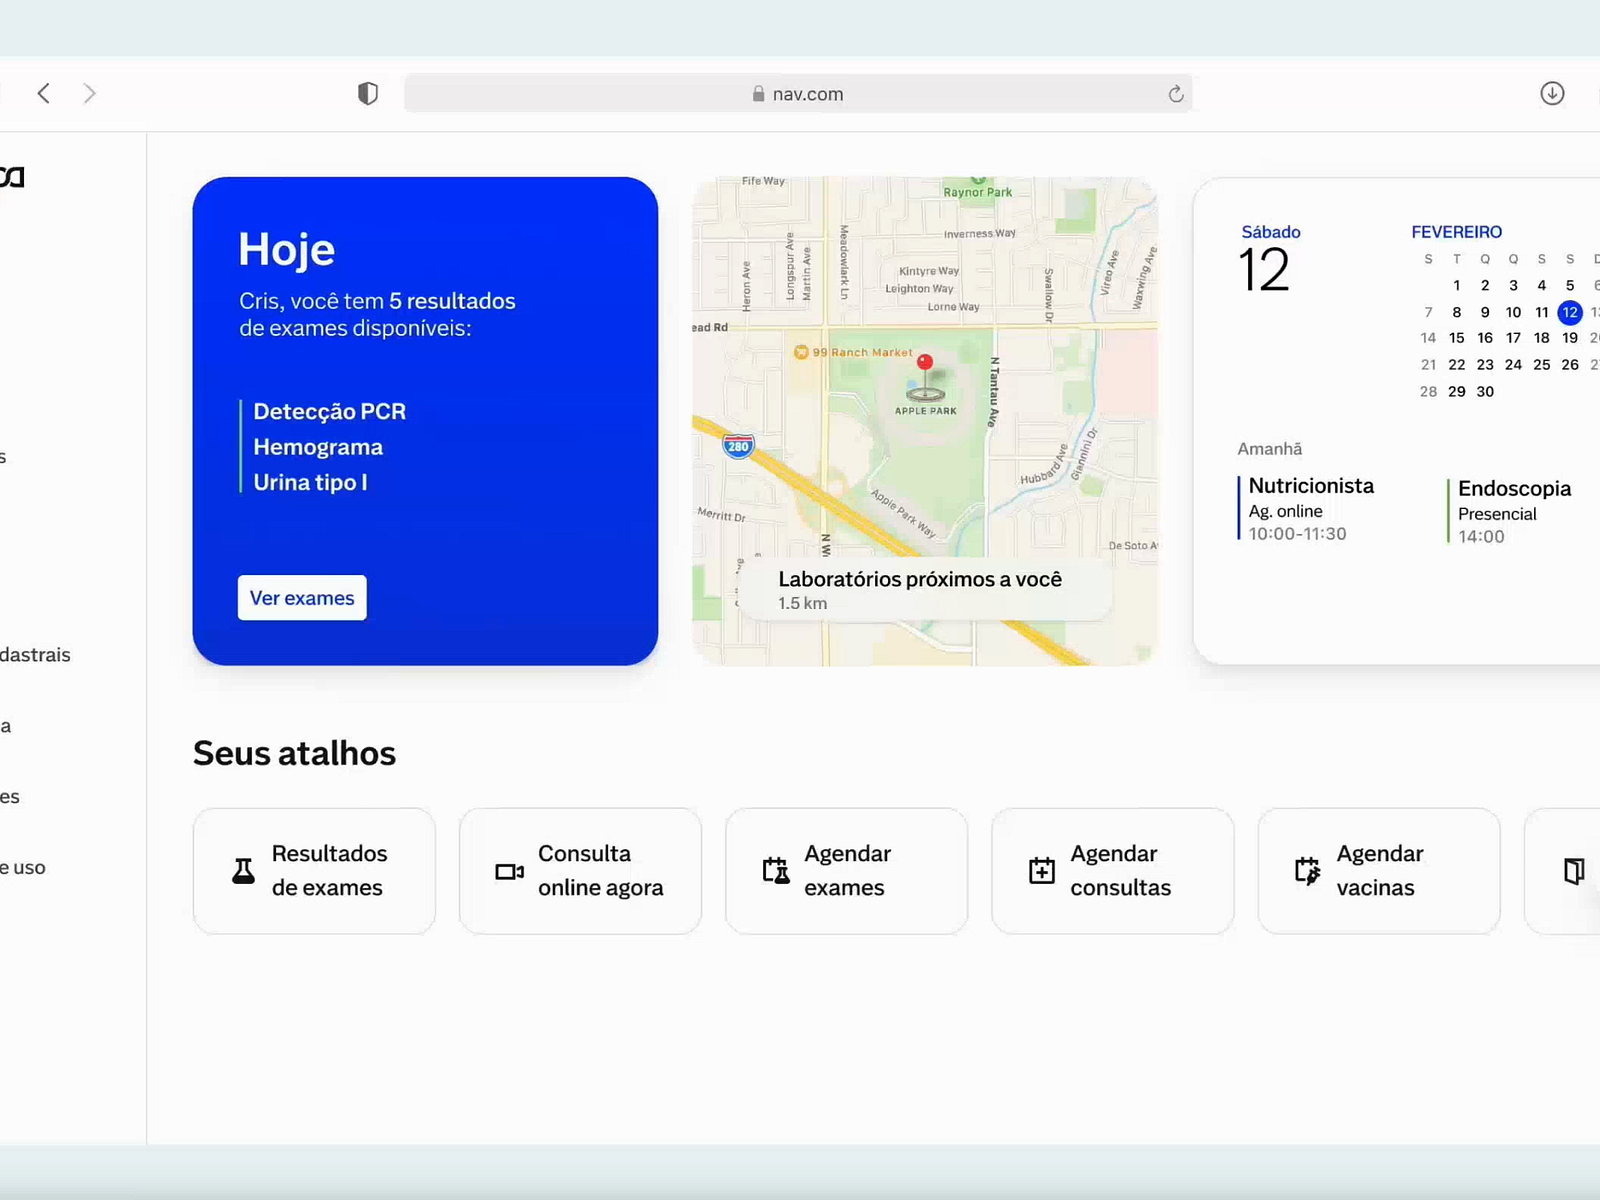Image resolution: width=1600 pixels, height=1200 pixels.
Task: Click the red map pin at Apple Park
Action: tap(925, 364)
